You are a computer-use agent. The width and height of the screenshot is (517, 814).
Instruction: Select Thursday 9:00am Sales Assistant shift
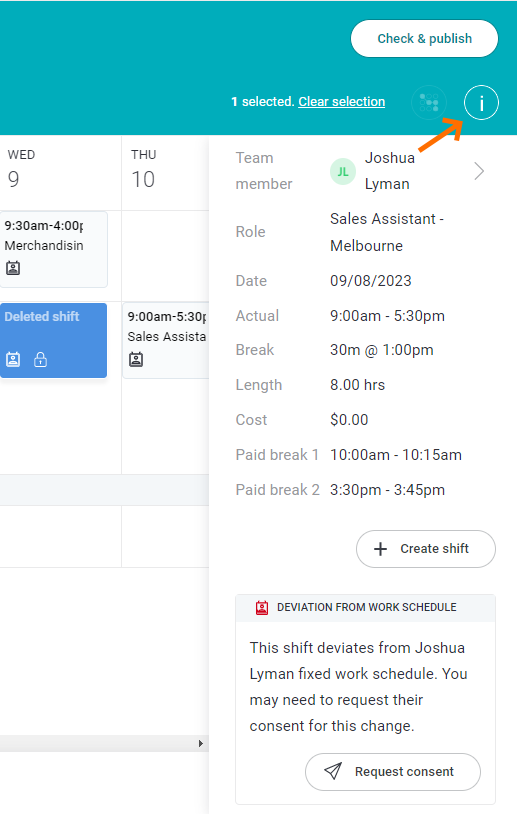click(x=166, y=340)
